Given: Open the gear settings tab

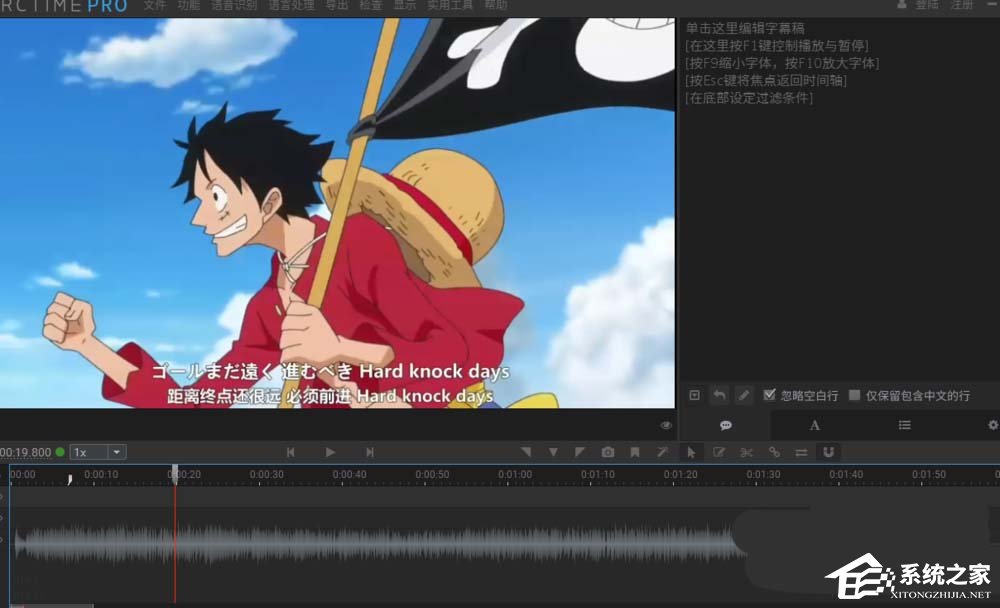Looking at the screenshot, I should coord(992,425).
